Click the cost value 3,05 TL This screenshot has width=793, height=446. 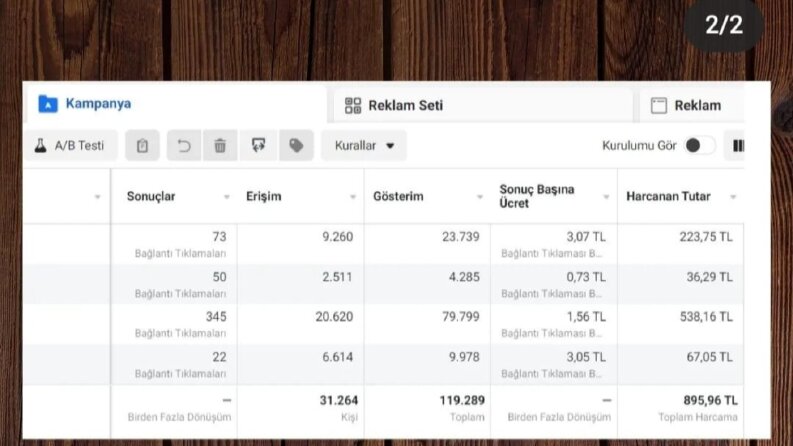tap(586, 357)
